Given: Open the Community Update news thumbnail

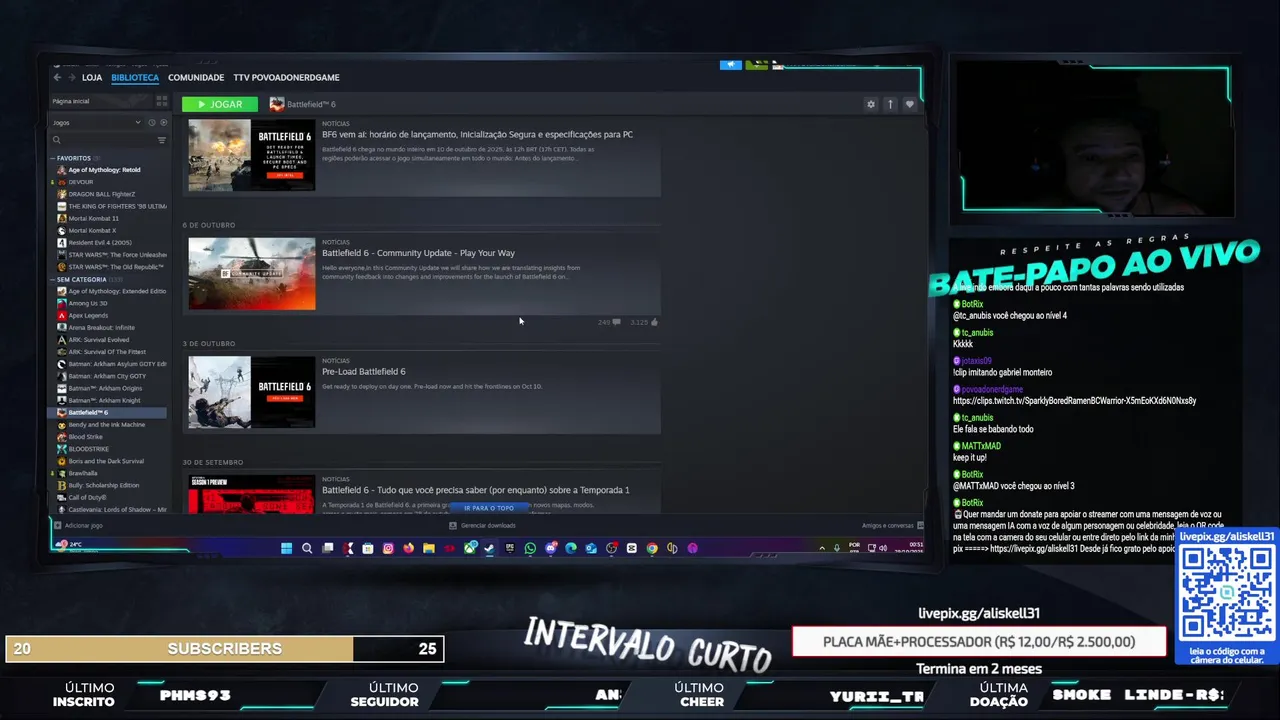Looking at the screenshot, I should (x=252, y=273).
